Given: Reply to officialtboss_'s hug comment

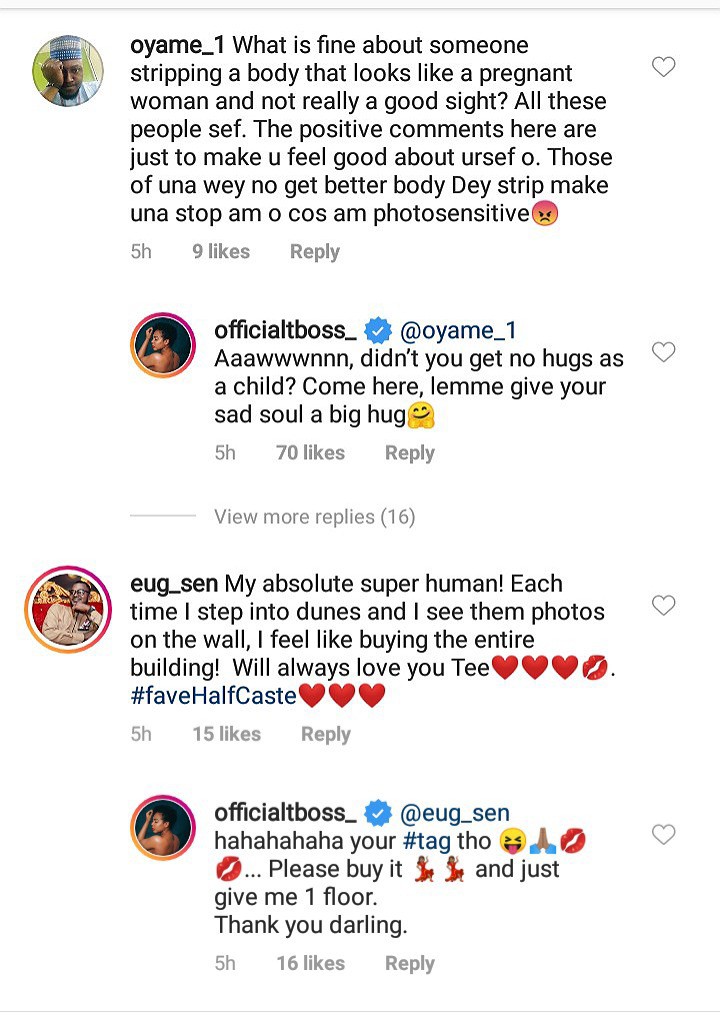Looking at the screenshot, I should tap(410, 453).
